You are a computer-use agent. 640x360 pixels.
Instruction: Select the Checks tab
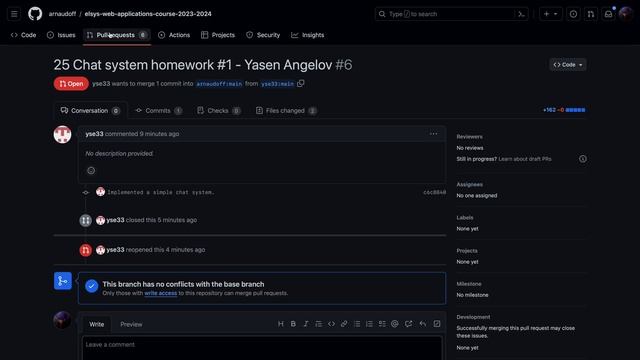tap(218, 111)
